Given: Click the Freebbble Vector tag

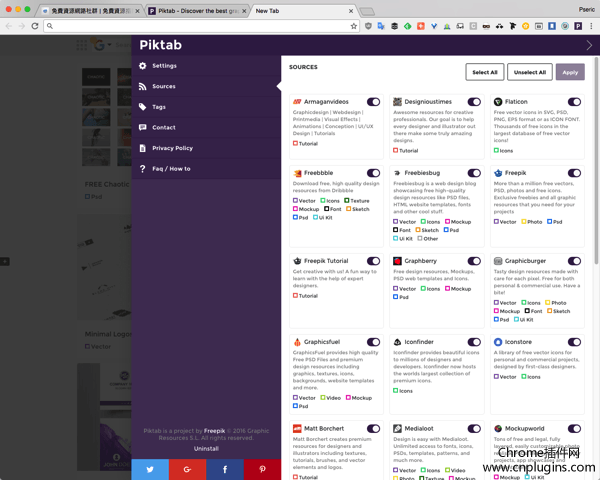Looking at the screenshot, I should (304, 201).
